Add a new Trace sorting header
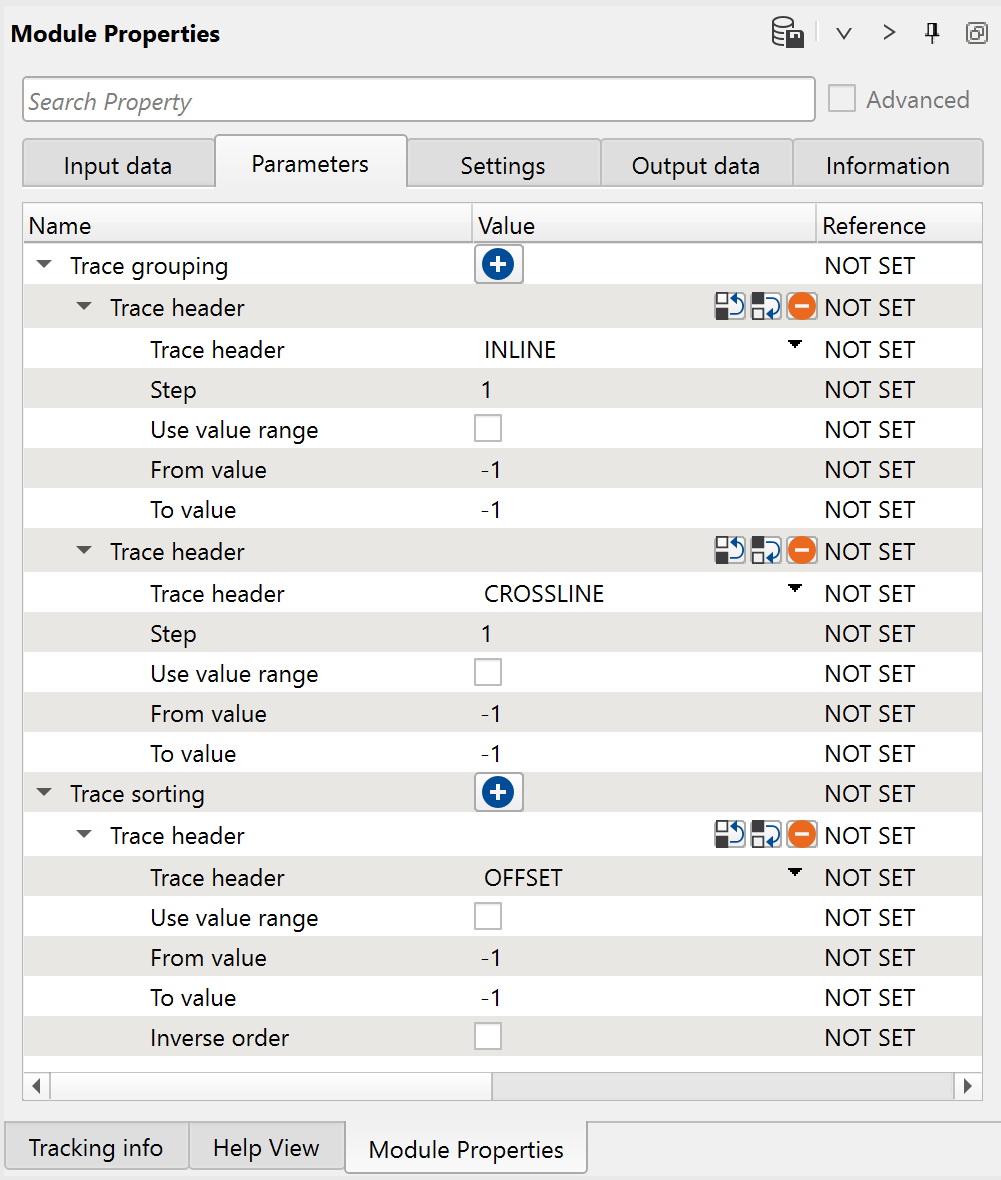 (x=498, y=793)
